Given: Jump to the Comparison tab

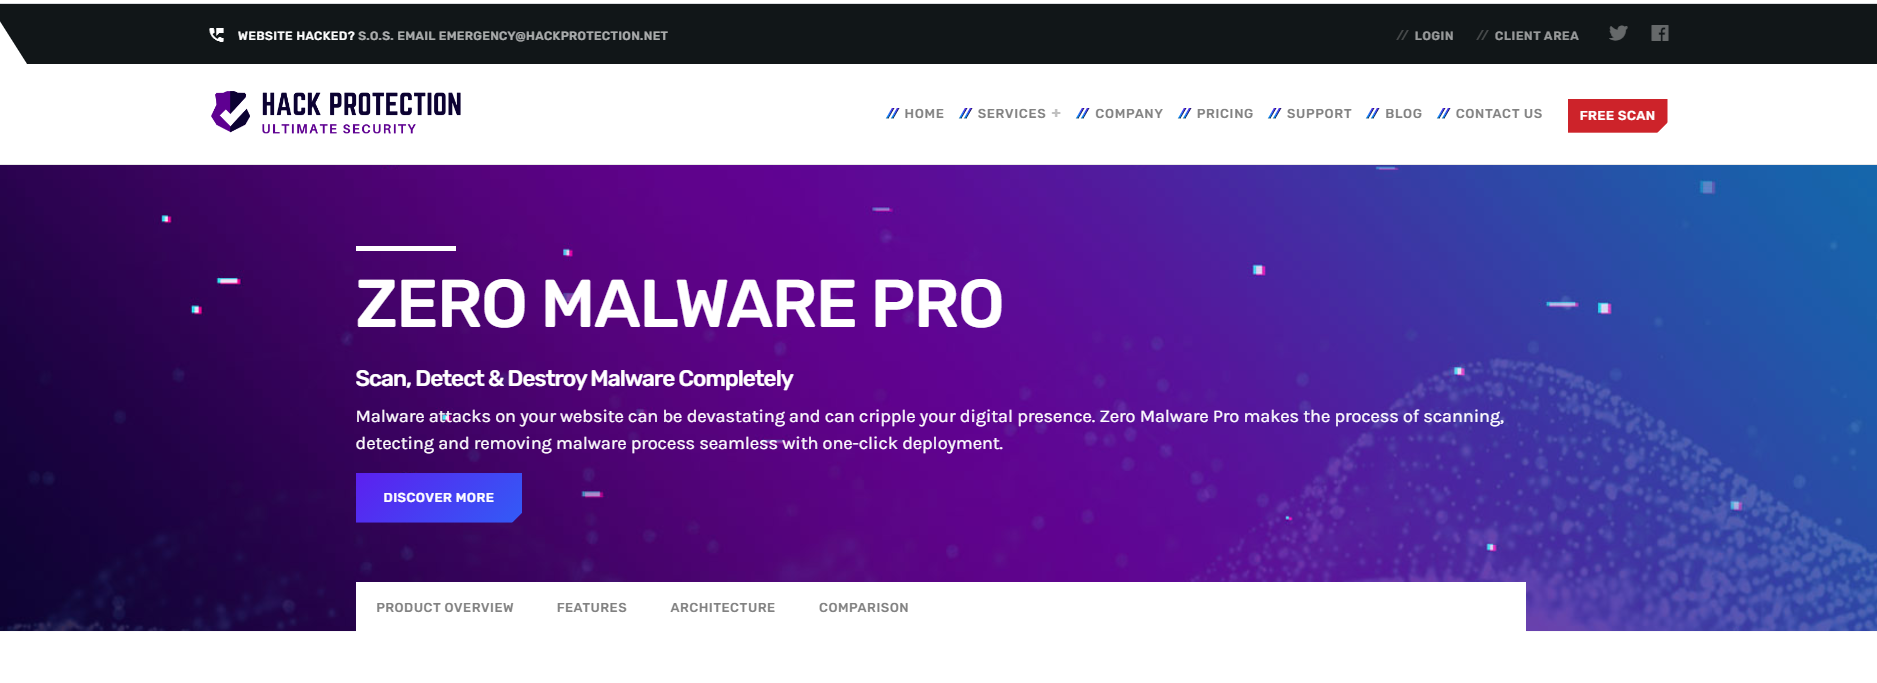Looking at the screenshot, I should [x=863, y=608].
